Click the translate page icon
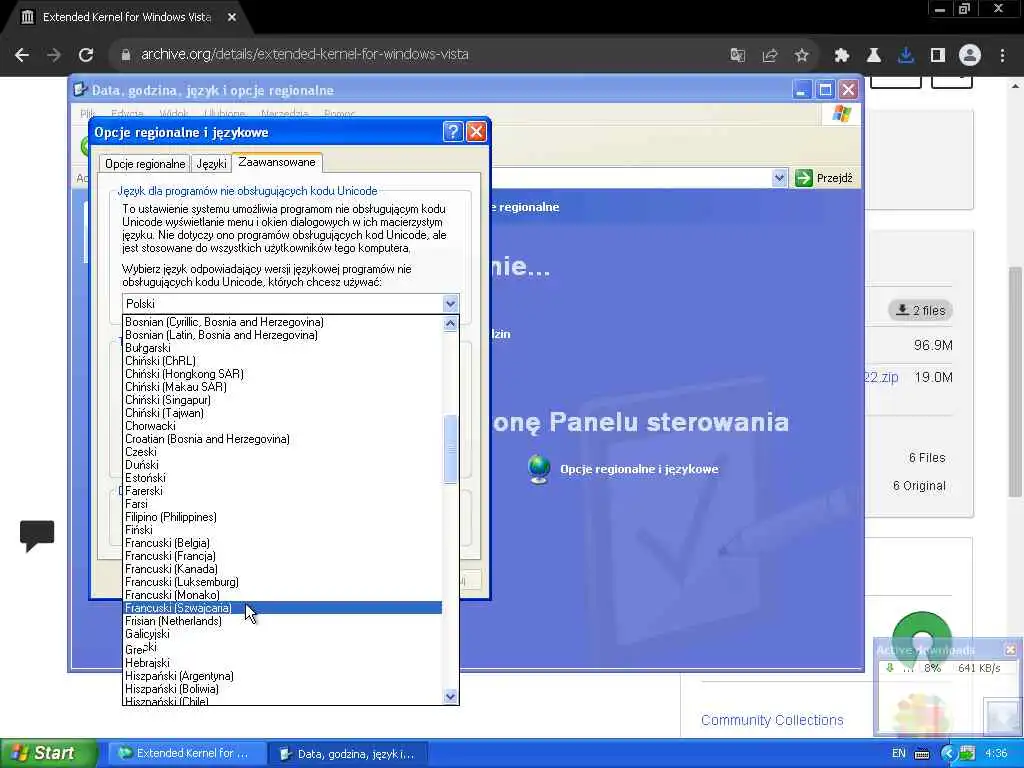Screen dimensions: 1024x768 (x=737, y=55)
